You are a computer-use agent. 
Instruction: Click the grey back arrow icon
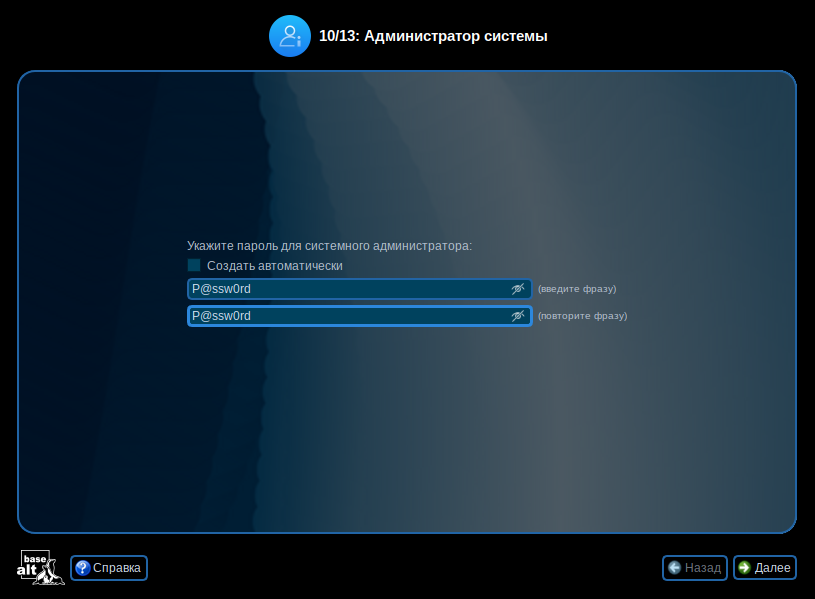[x=675, y=568]
